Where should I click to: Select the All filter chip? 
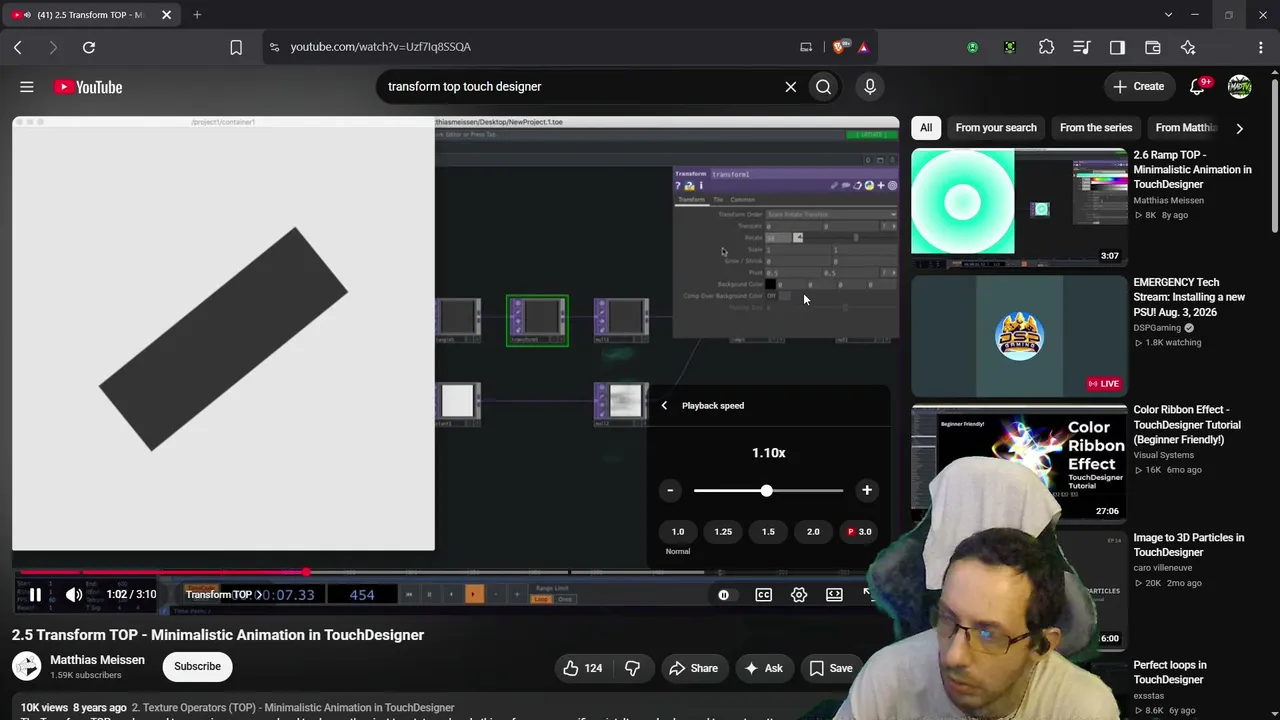(926, 128)
